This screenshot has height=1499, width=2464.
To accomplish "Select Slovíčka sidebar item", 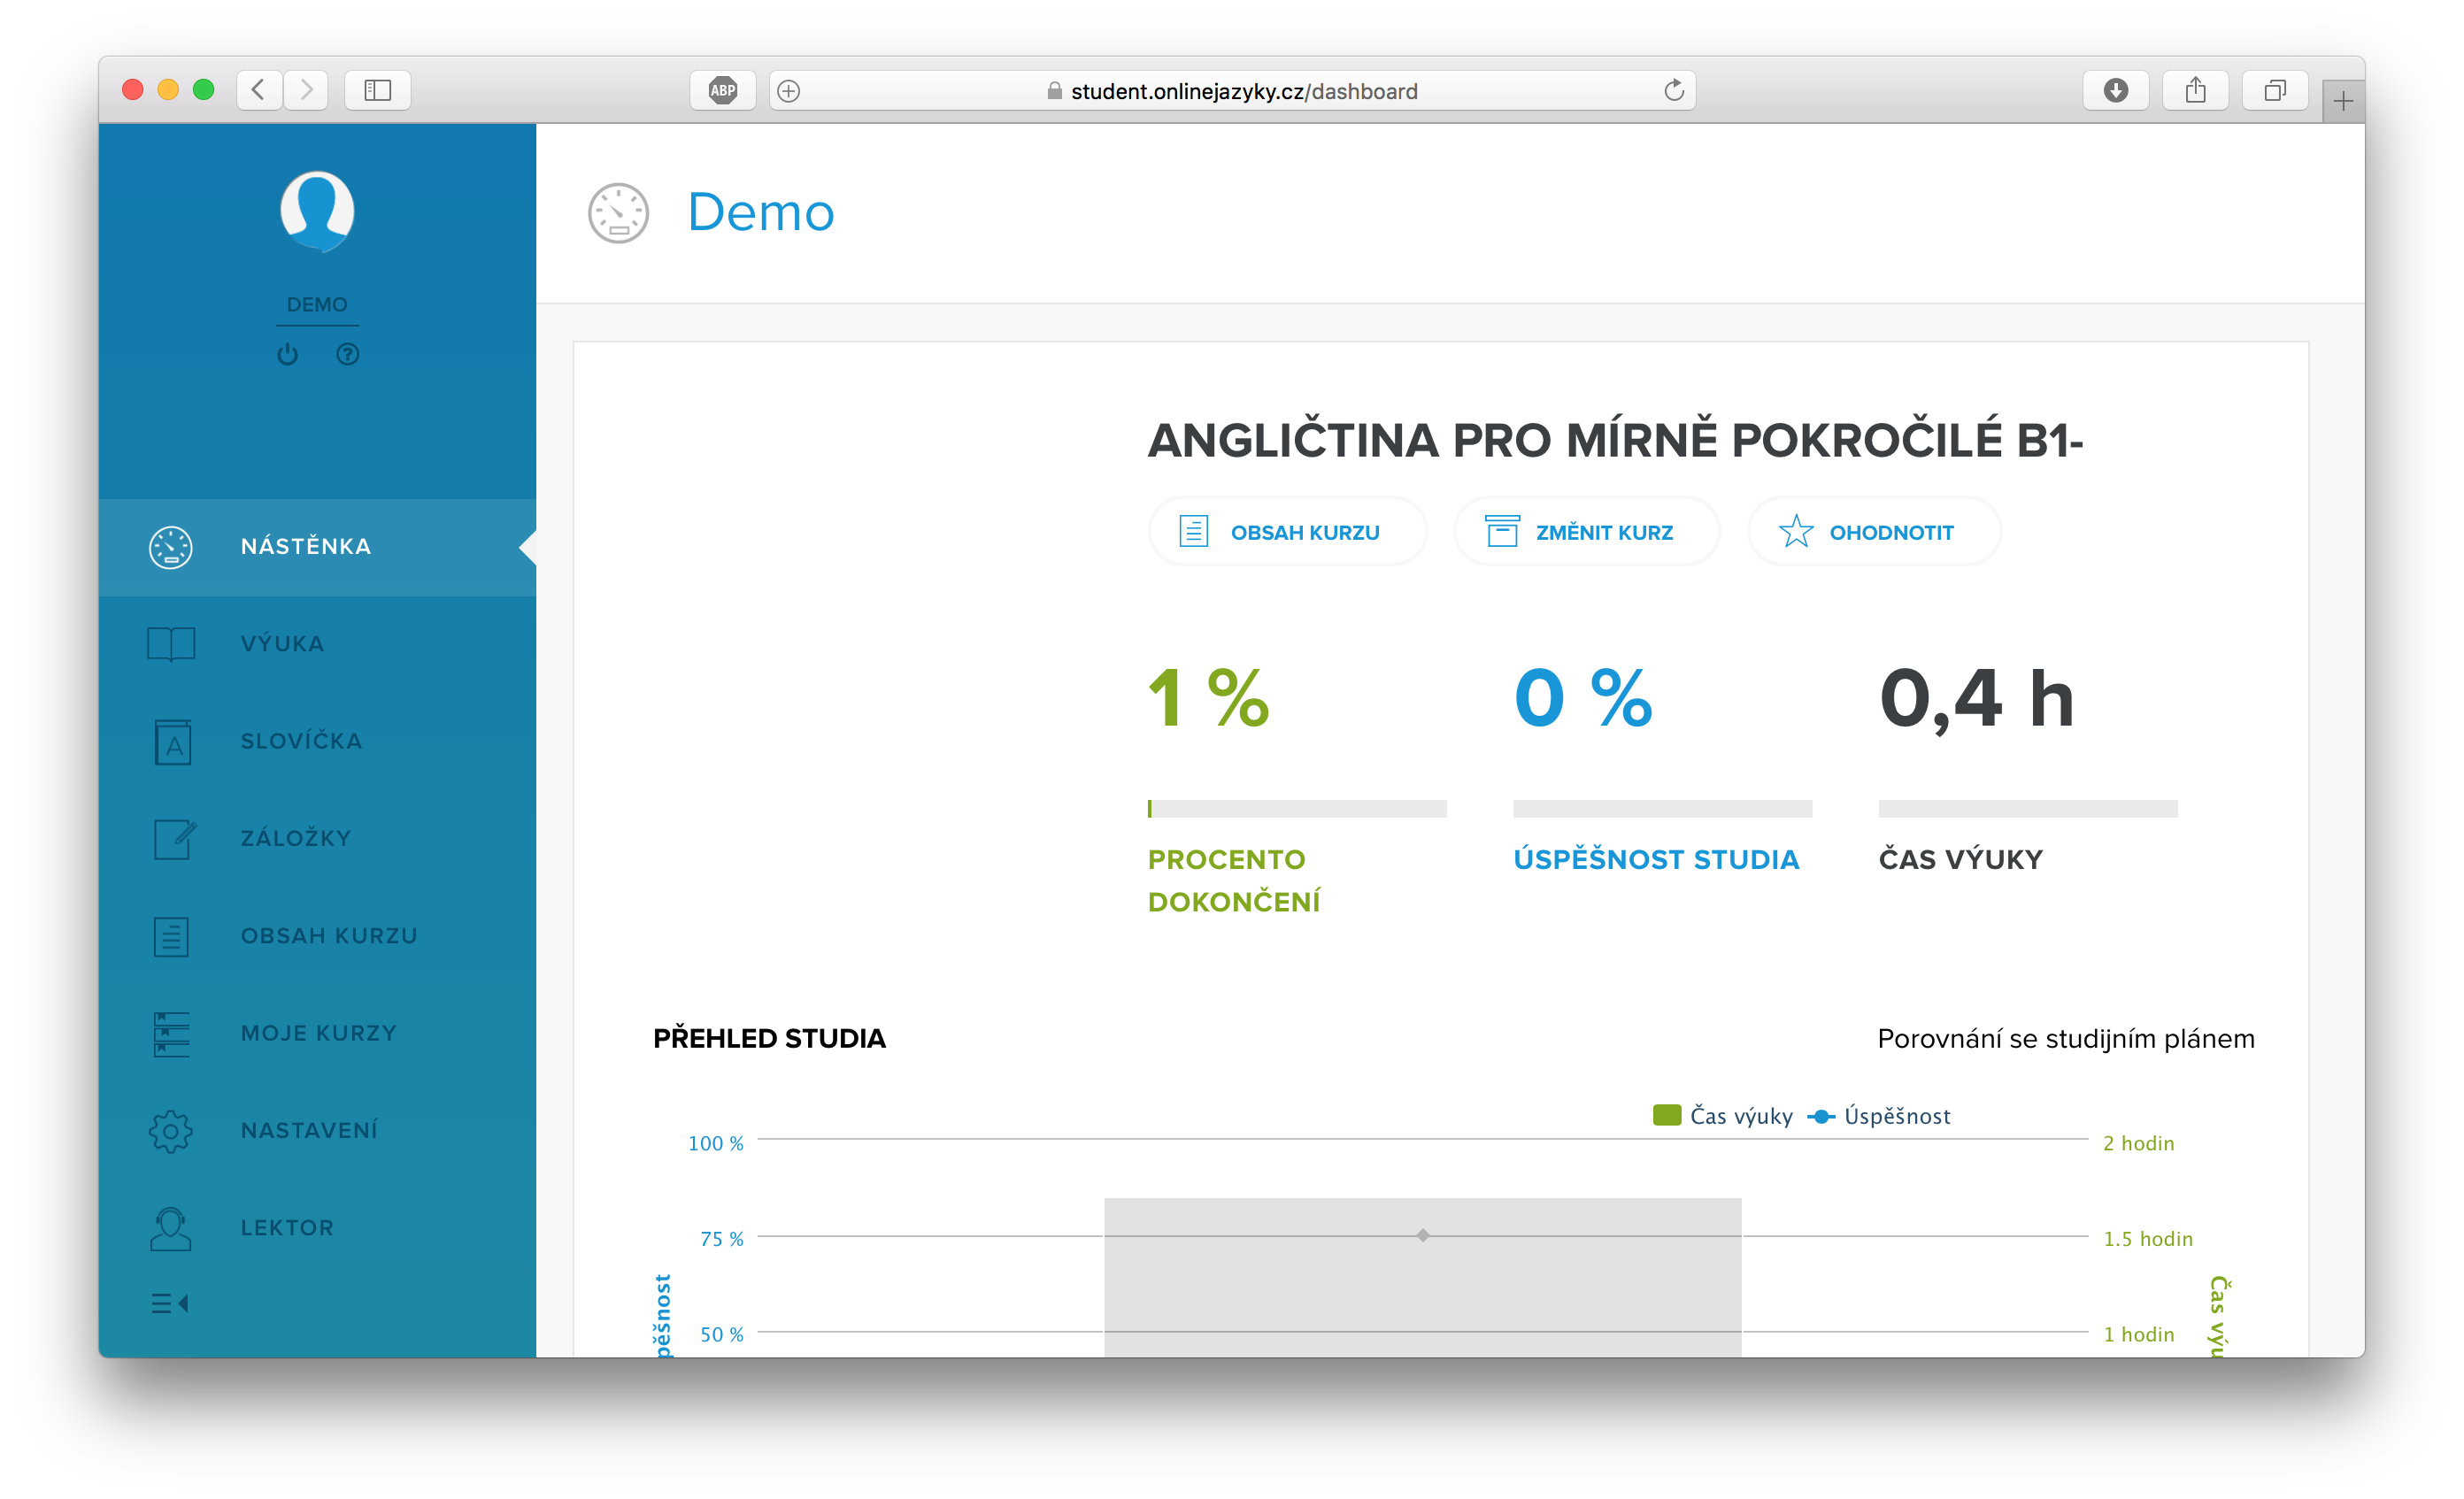I will 300,741.
